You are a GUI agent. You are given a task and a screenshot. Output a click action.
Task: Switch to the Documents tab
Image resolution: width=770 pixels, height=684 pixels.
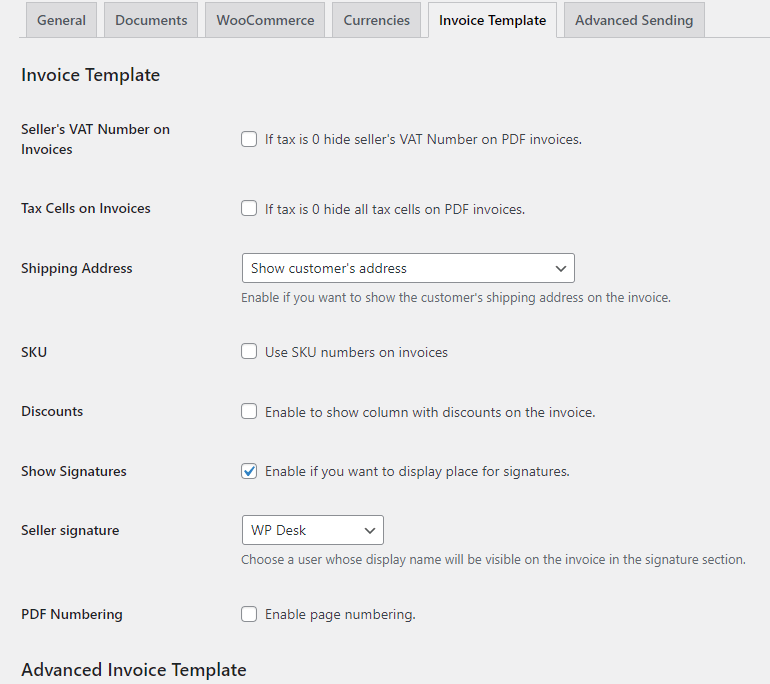pos(151,20)
